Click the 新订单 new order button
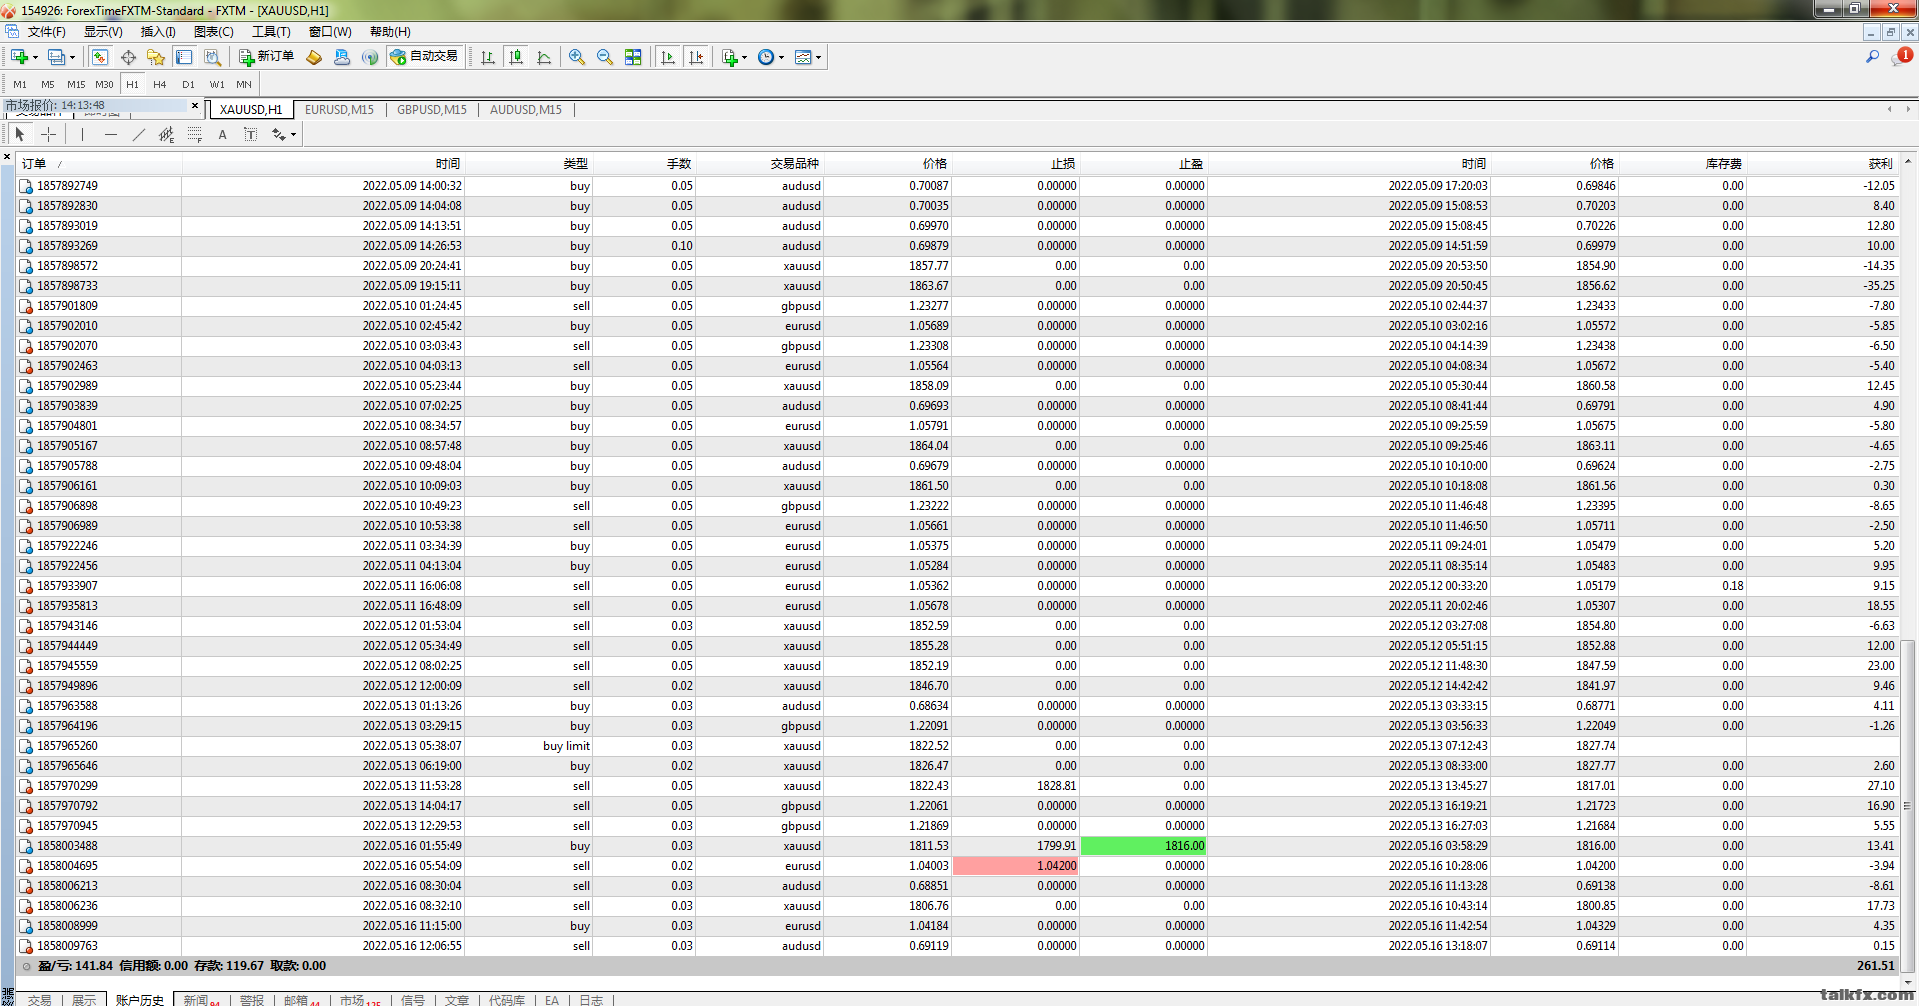This screenshot has height=1006, width=1919. click(266, 57)
